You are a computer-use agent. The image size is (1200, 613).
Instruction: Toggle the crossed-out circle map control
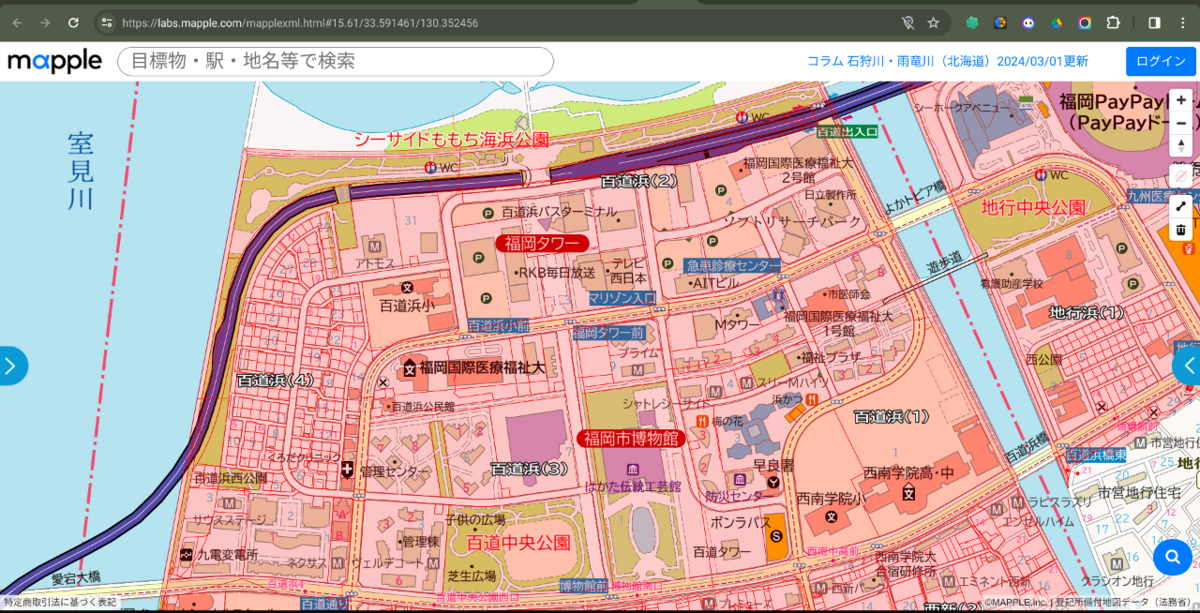pyautogui.click(x=1181, y=175)
